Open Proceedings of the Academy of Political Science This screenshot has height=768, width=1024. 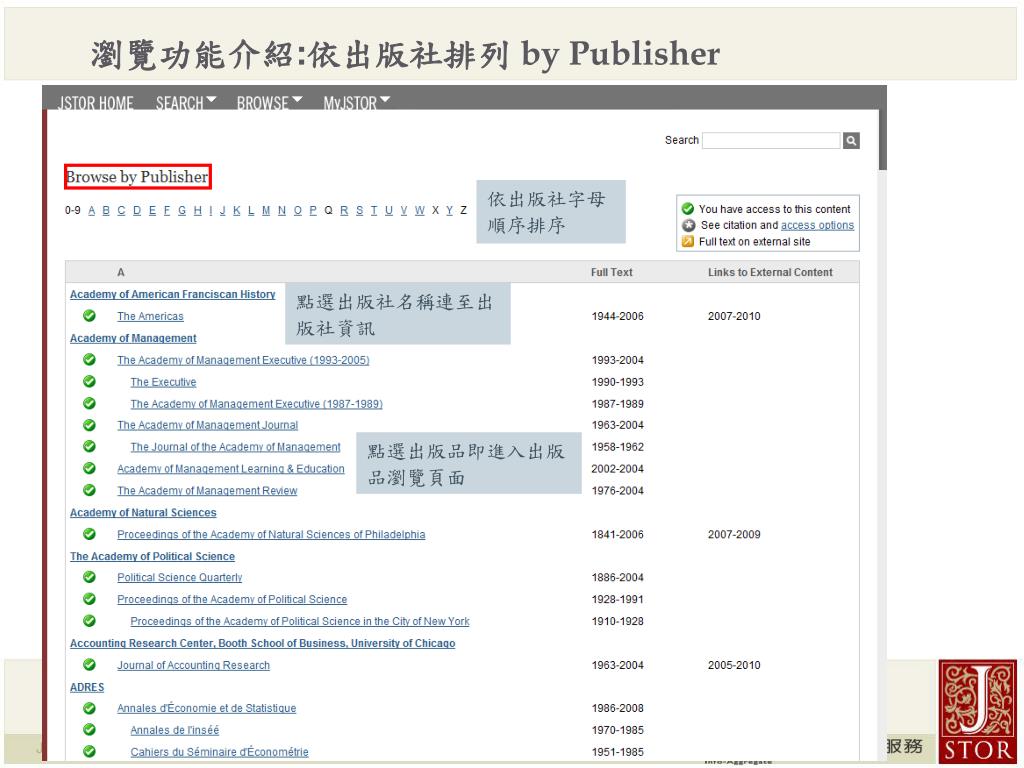[x=232, y=600]
